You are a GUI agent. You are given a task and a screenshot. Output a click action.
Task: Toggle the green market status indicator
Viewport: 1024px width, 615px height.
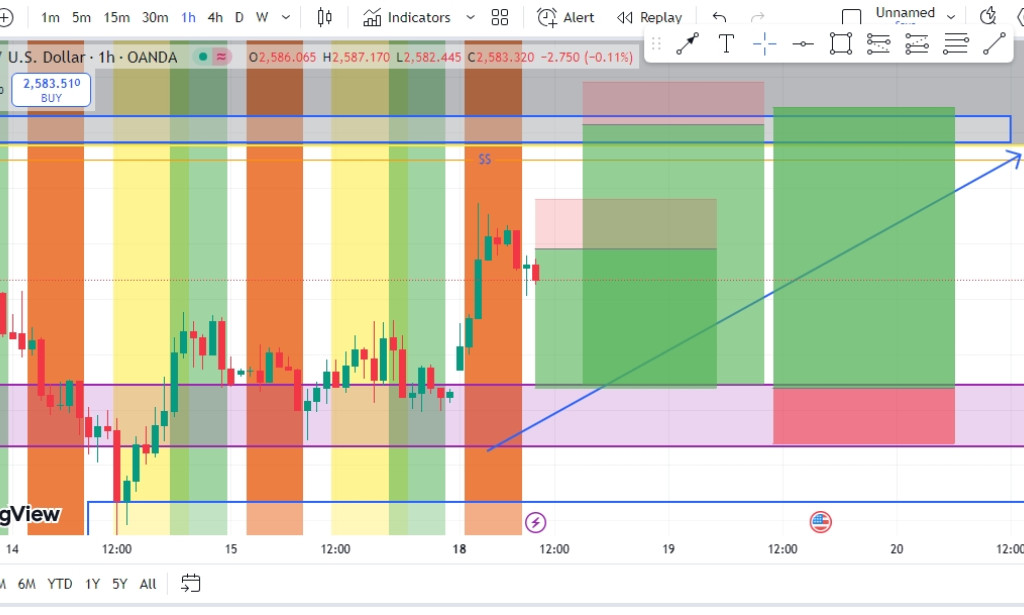pyautogui.click(x=203, y=57)
